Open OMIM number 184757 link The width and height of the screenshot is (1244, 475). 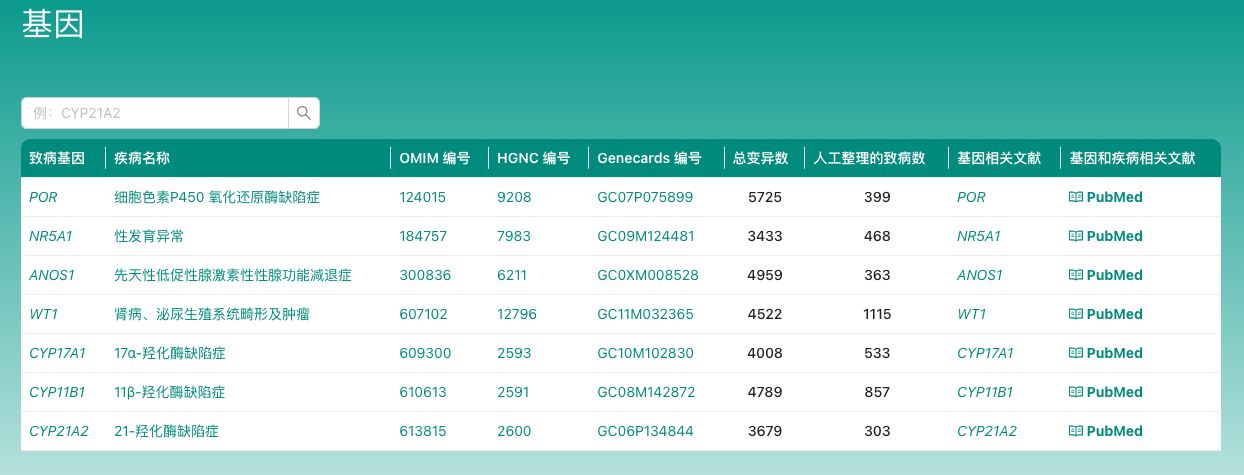[x=423, y=236]
